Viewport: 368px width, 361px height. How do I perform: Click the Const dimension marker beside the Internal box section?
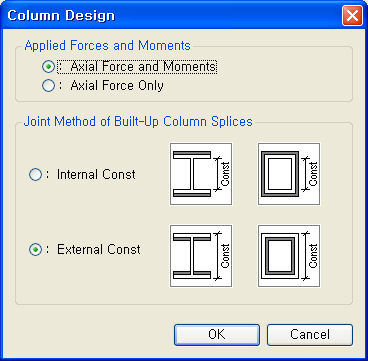click(x=311, y=174)
